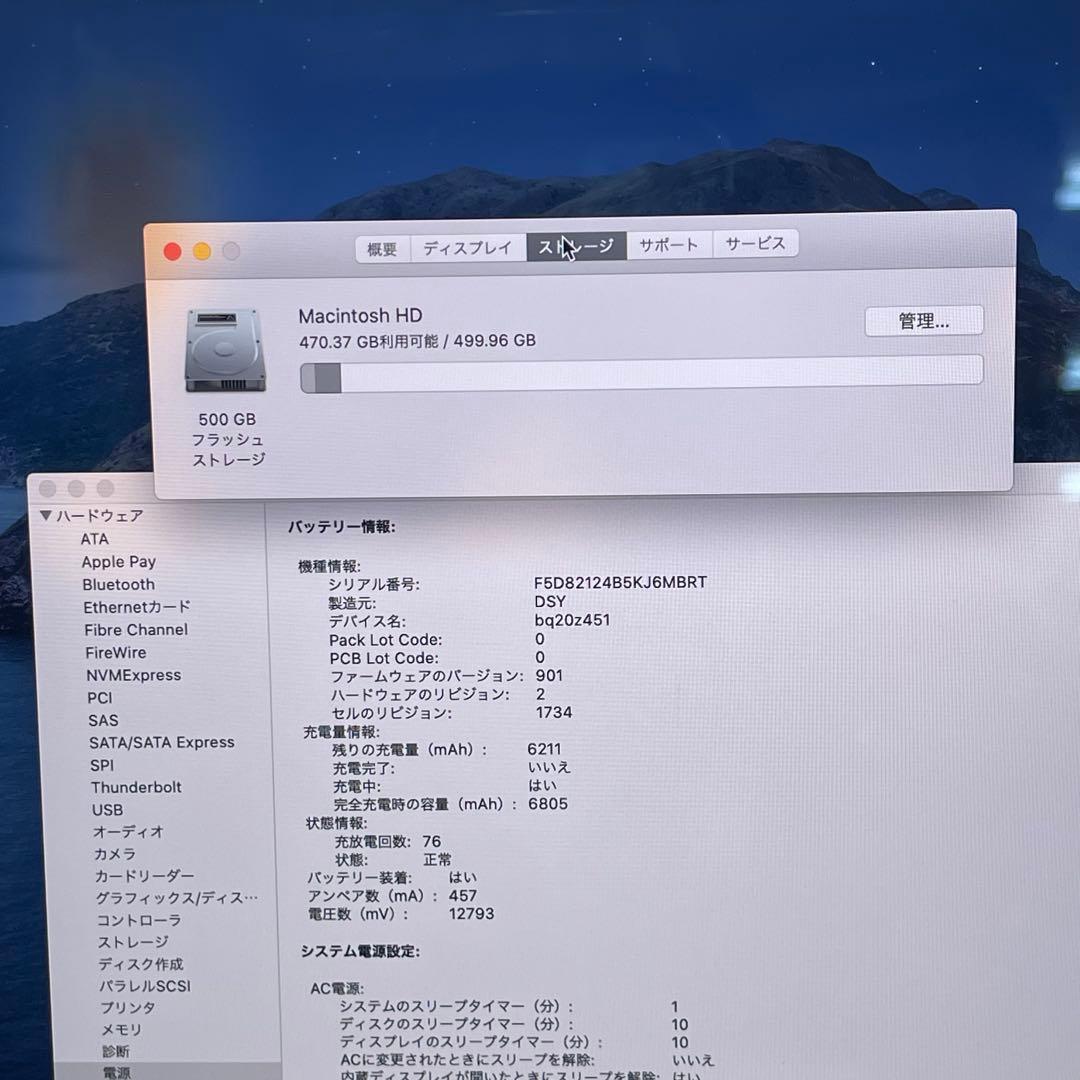This screenshot has width=1080, height=1080.
Task: Select Bluetooth in the hardware sidebar
Action: click(x=119, y=584)
